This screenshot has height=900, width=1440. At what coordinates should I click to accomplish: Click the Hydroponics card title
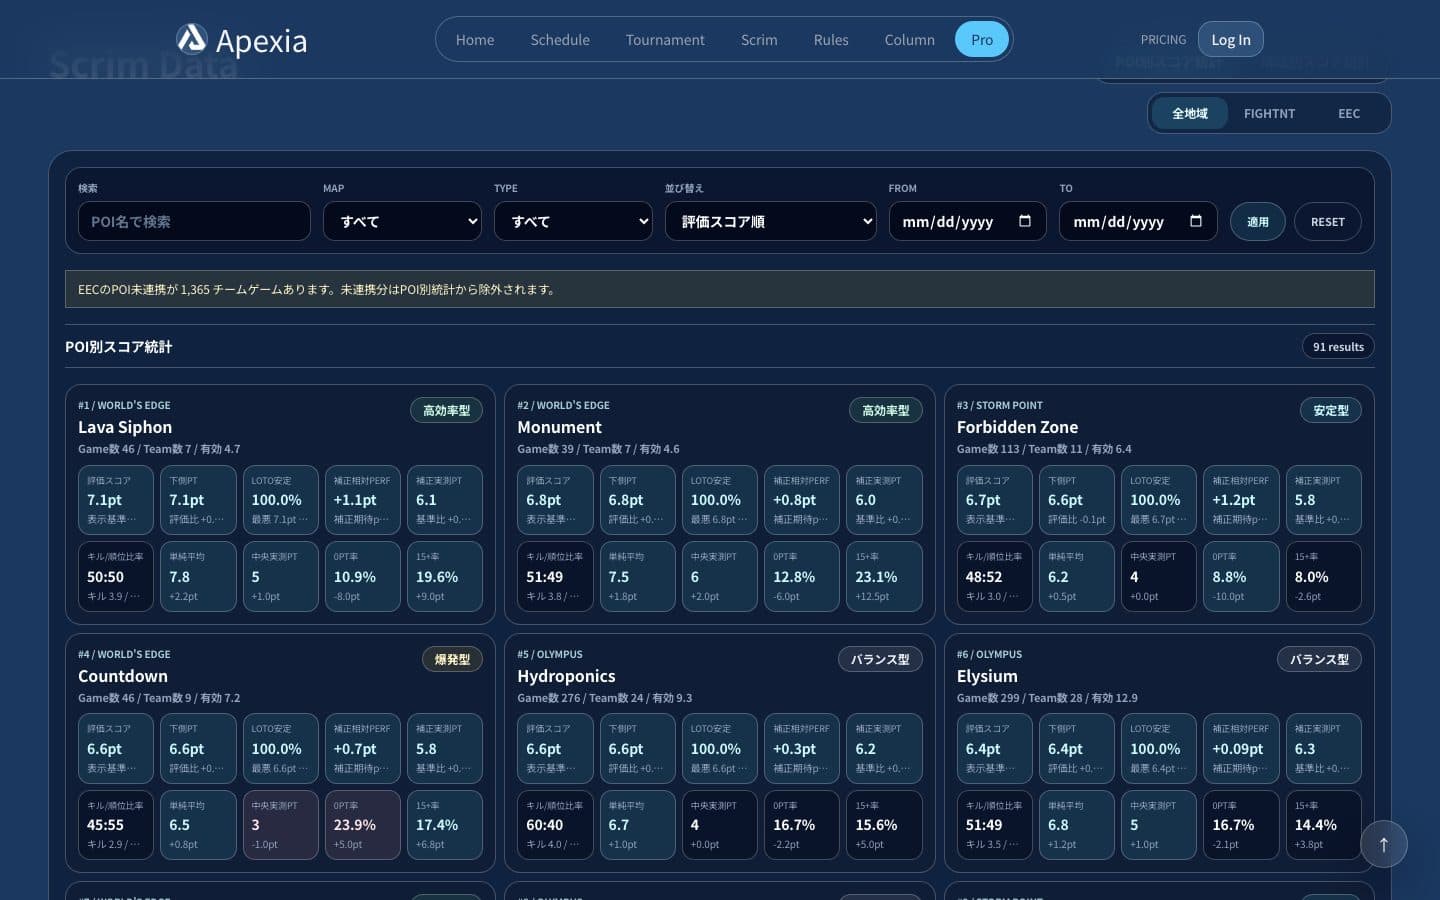point(566,676)
